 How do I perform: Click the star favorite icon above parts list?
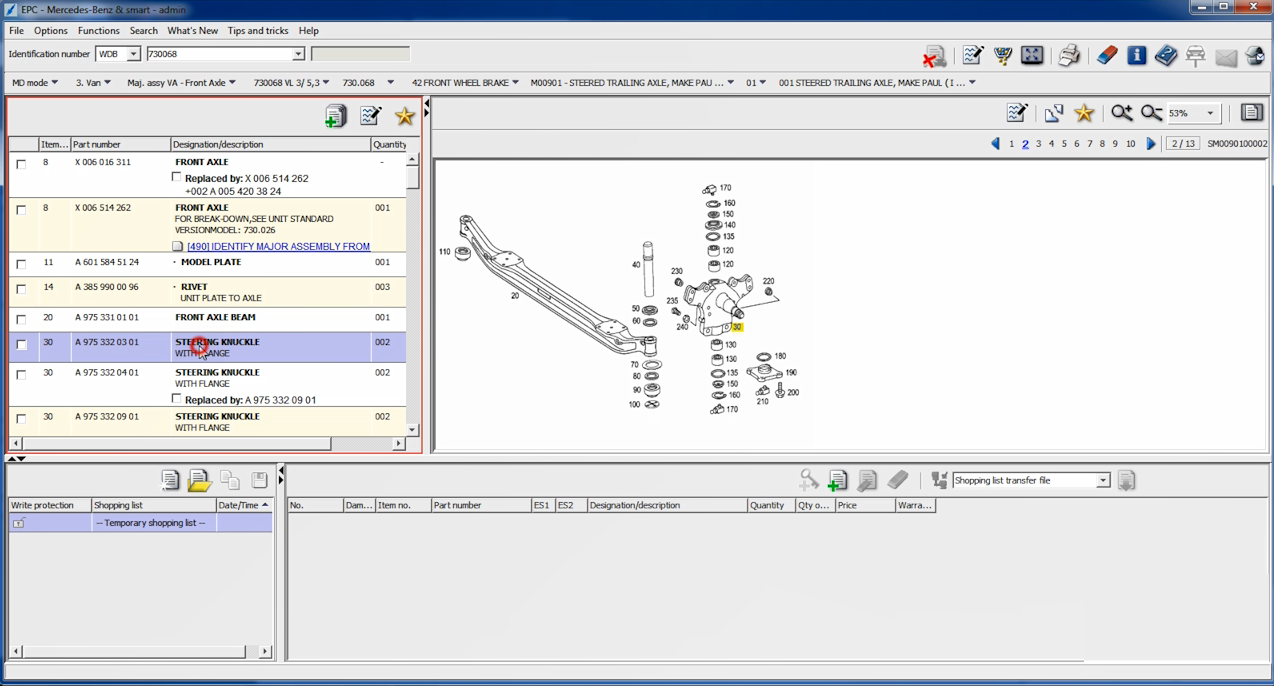coord(404,116)
